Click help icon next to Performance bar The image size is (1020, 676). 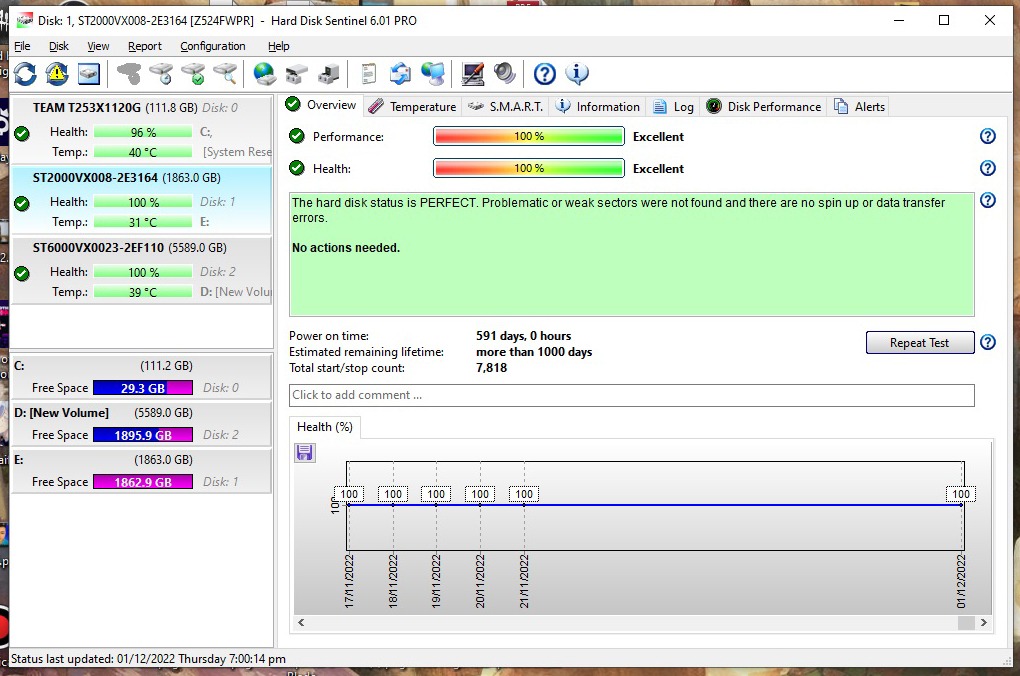[988, 137]
